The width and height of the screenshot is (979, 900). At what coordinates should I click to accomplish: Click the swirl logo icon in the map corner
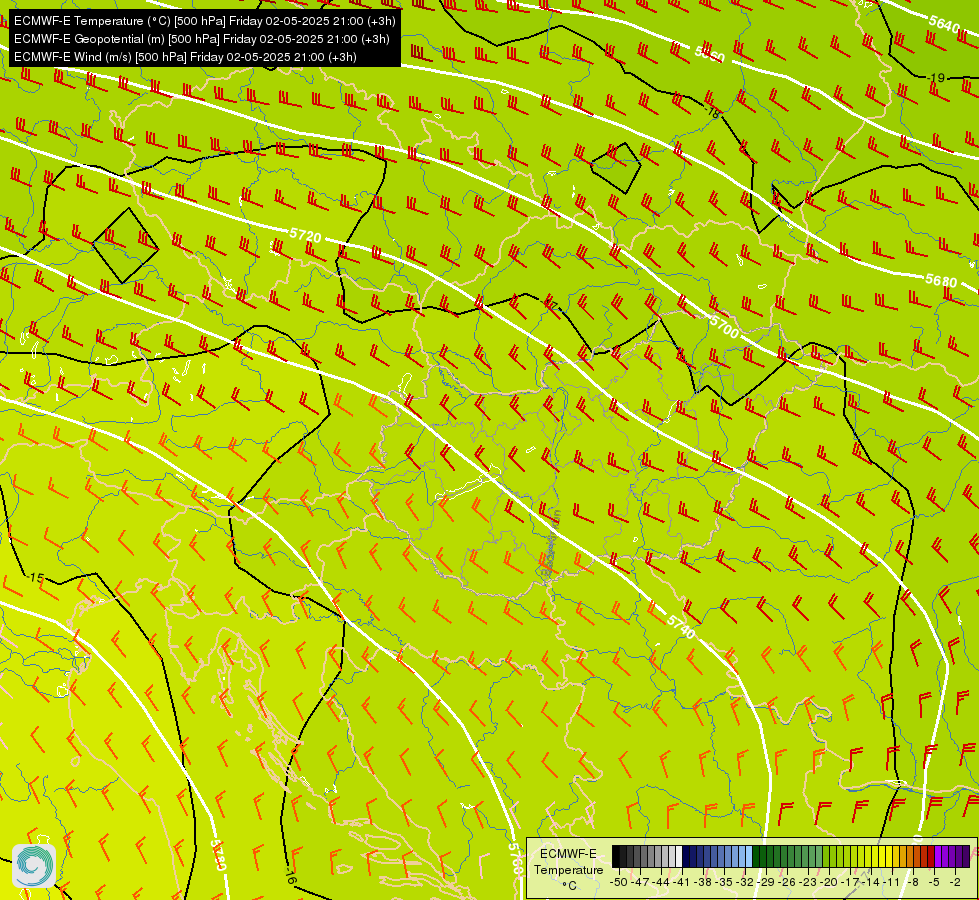[34, 866]
